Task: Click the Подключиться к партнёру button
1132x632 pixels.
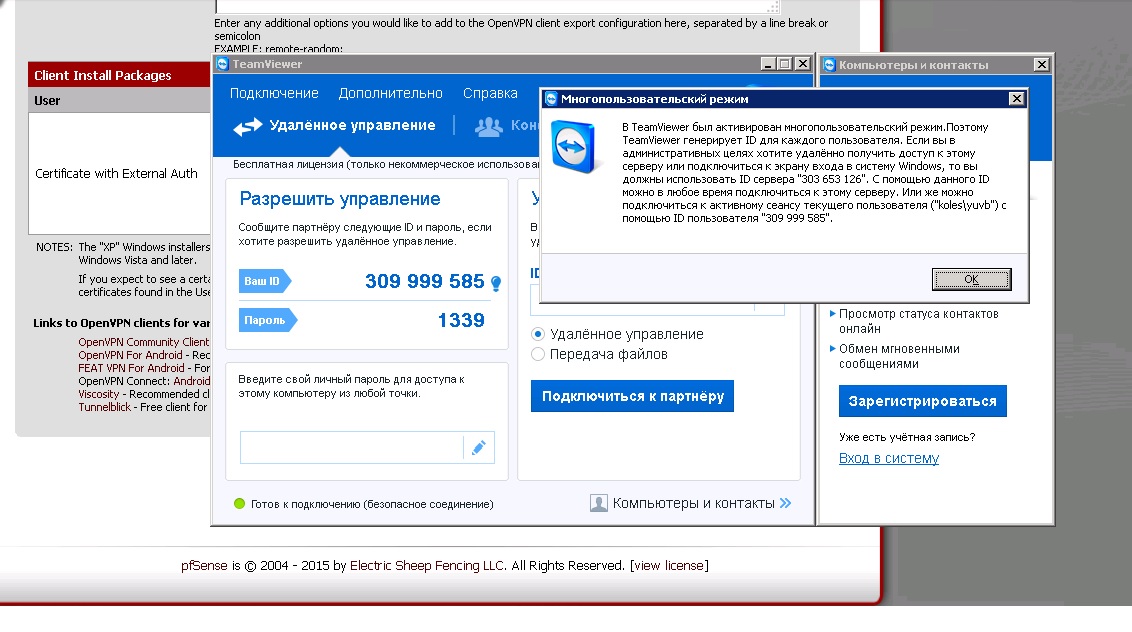Action: click(632, 396)
